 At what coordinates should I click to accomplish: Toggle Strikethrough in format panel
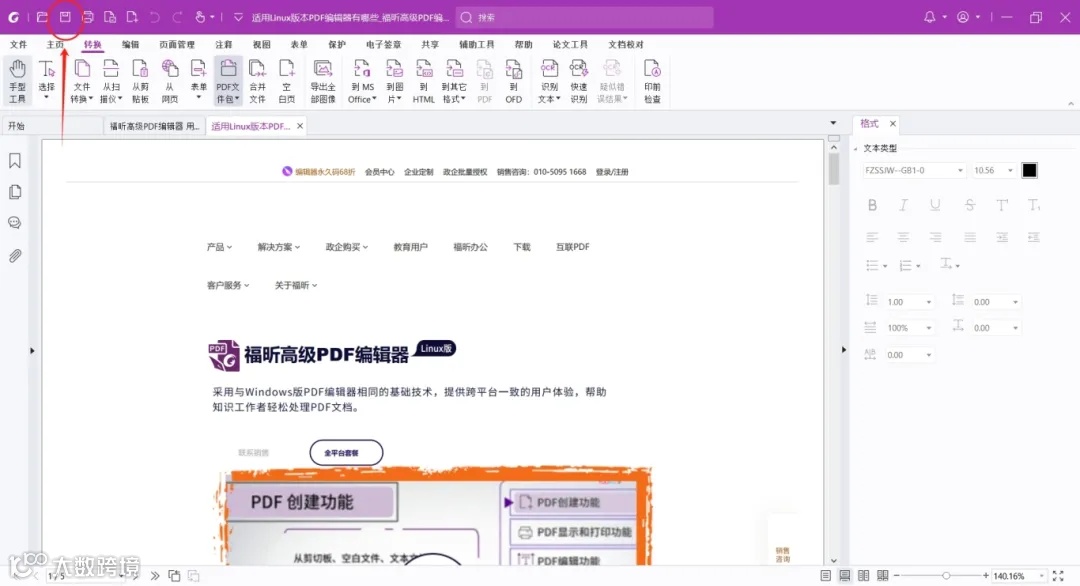point(970,205)
